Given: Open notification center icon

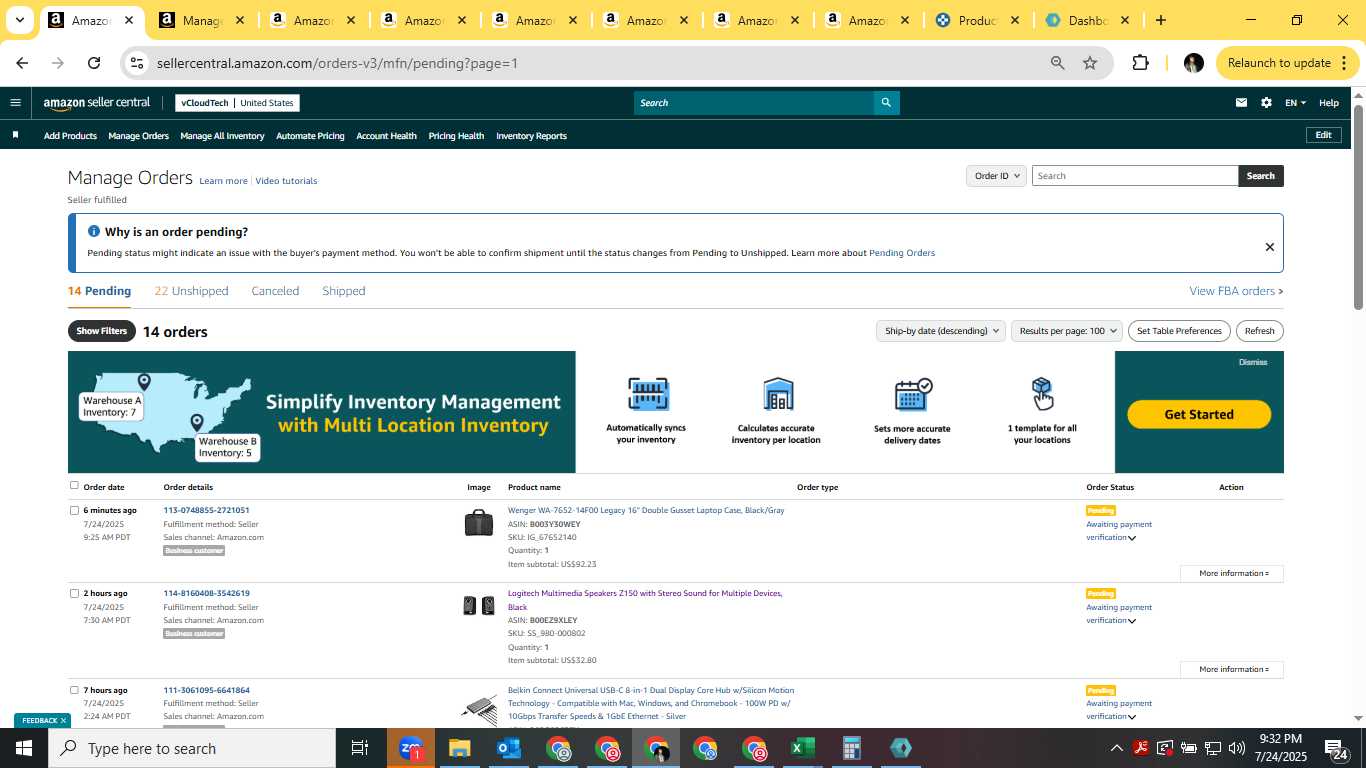Looking at the screenshot, I should [1336, 748].
